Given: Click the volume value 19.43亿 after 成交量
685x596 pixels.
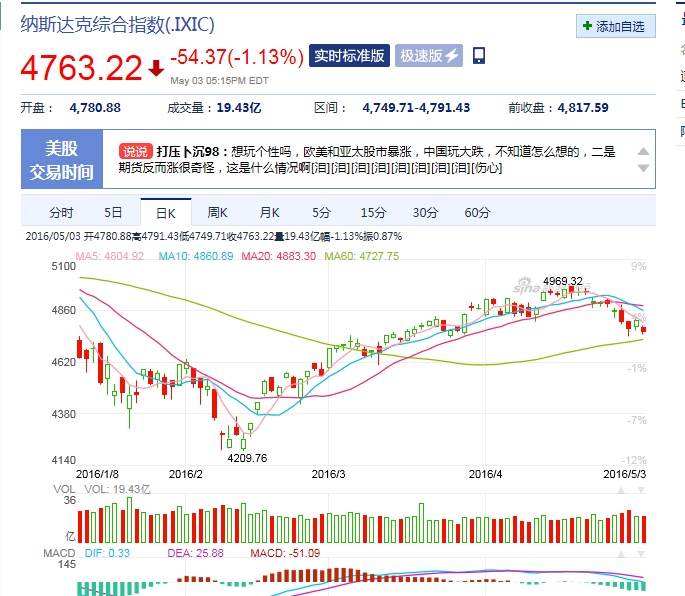Looking at the screenshot, I should coord(239,107).
